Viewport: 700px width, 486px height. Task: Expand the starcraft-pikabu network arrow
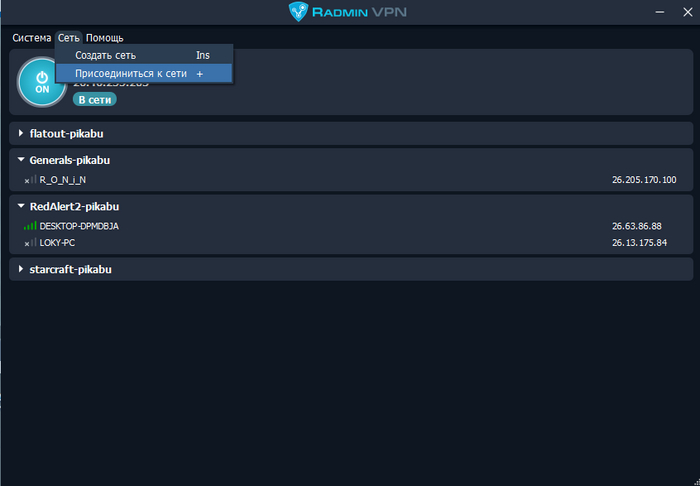pos(21,269)
